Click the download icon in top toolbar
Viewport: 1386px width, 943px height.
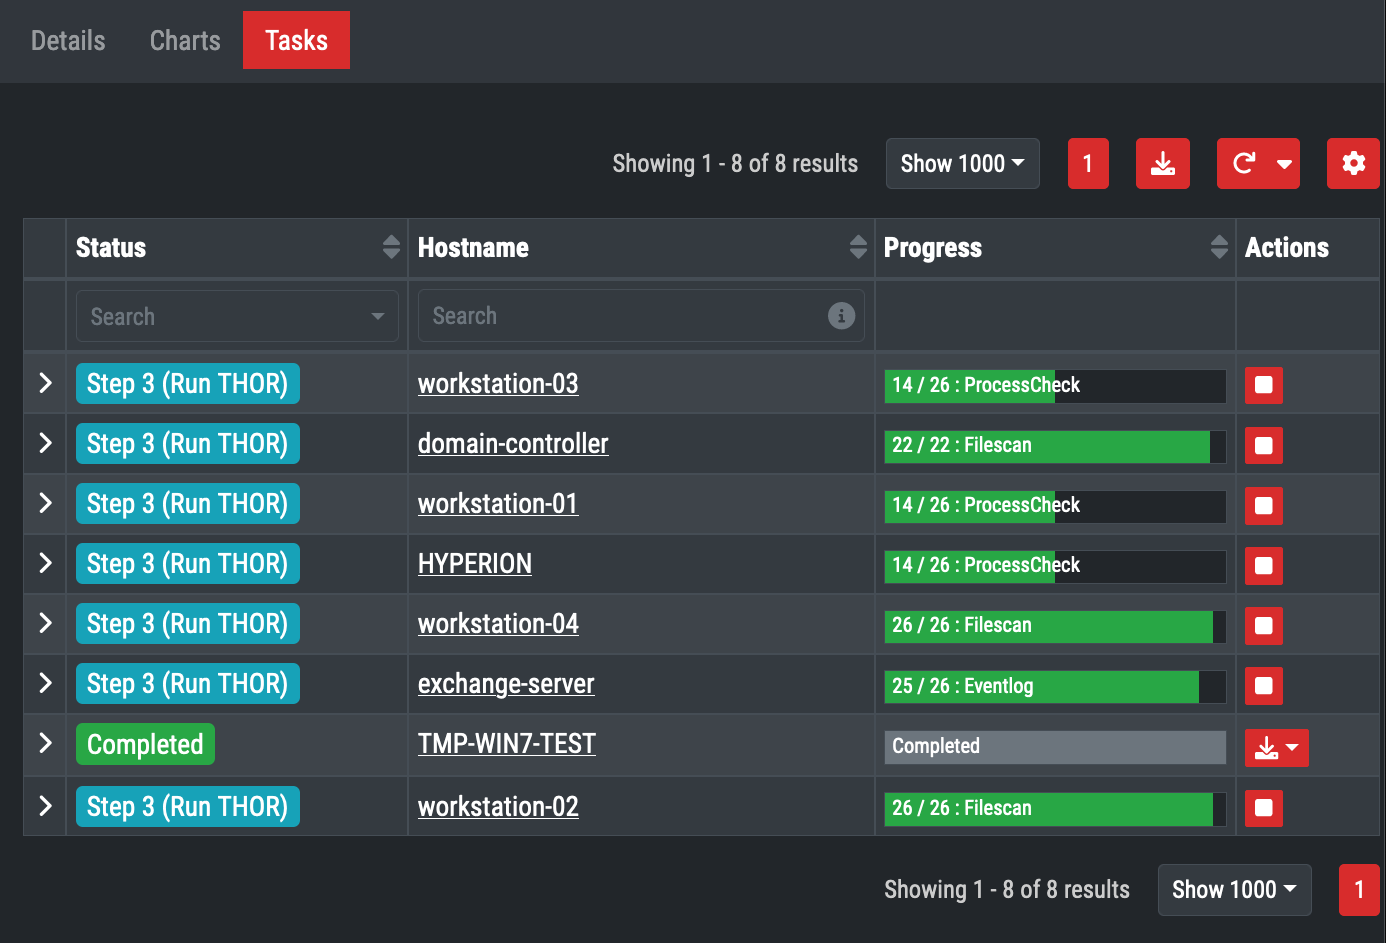point(1162,164)
